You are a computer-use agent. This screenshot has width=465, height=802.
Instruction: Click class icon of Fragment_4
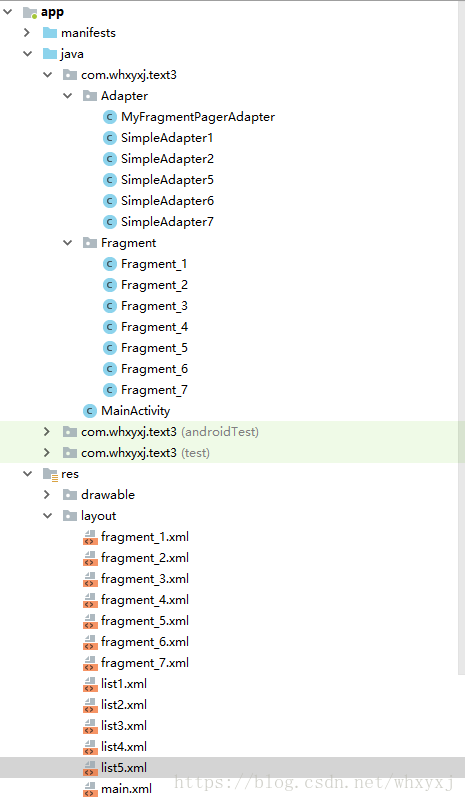point(109,327)
